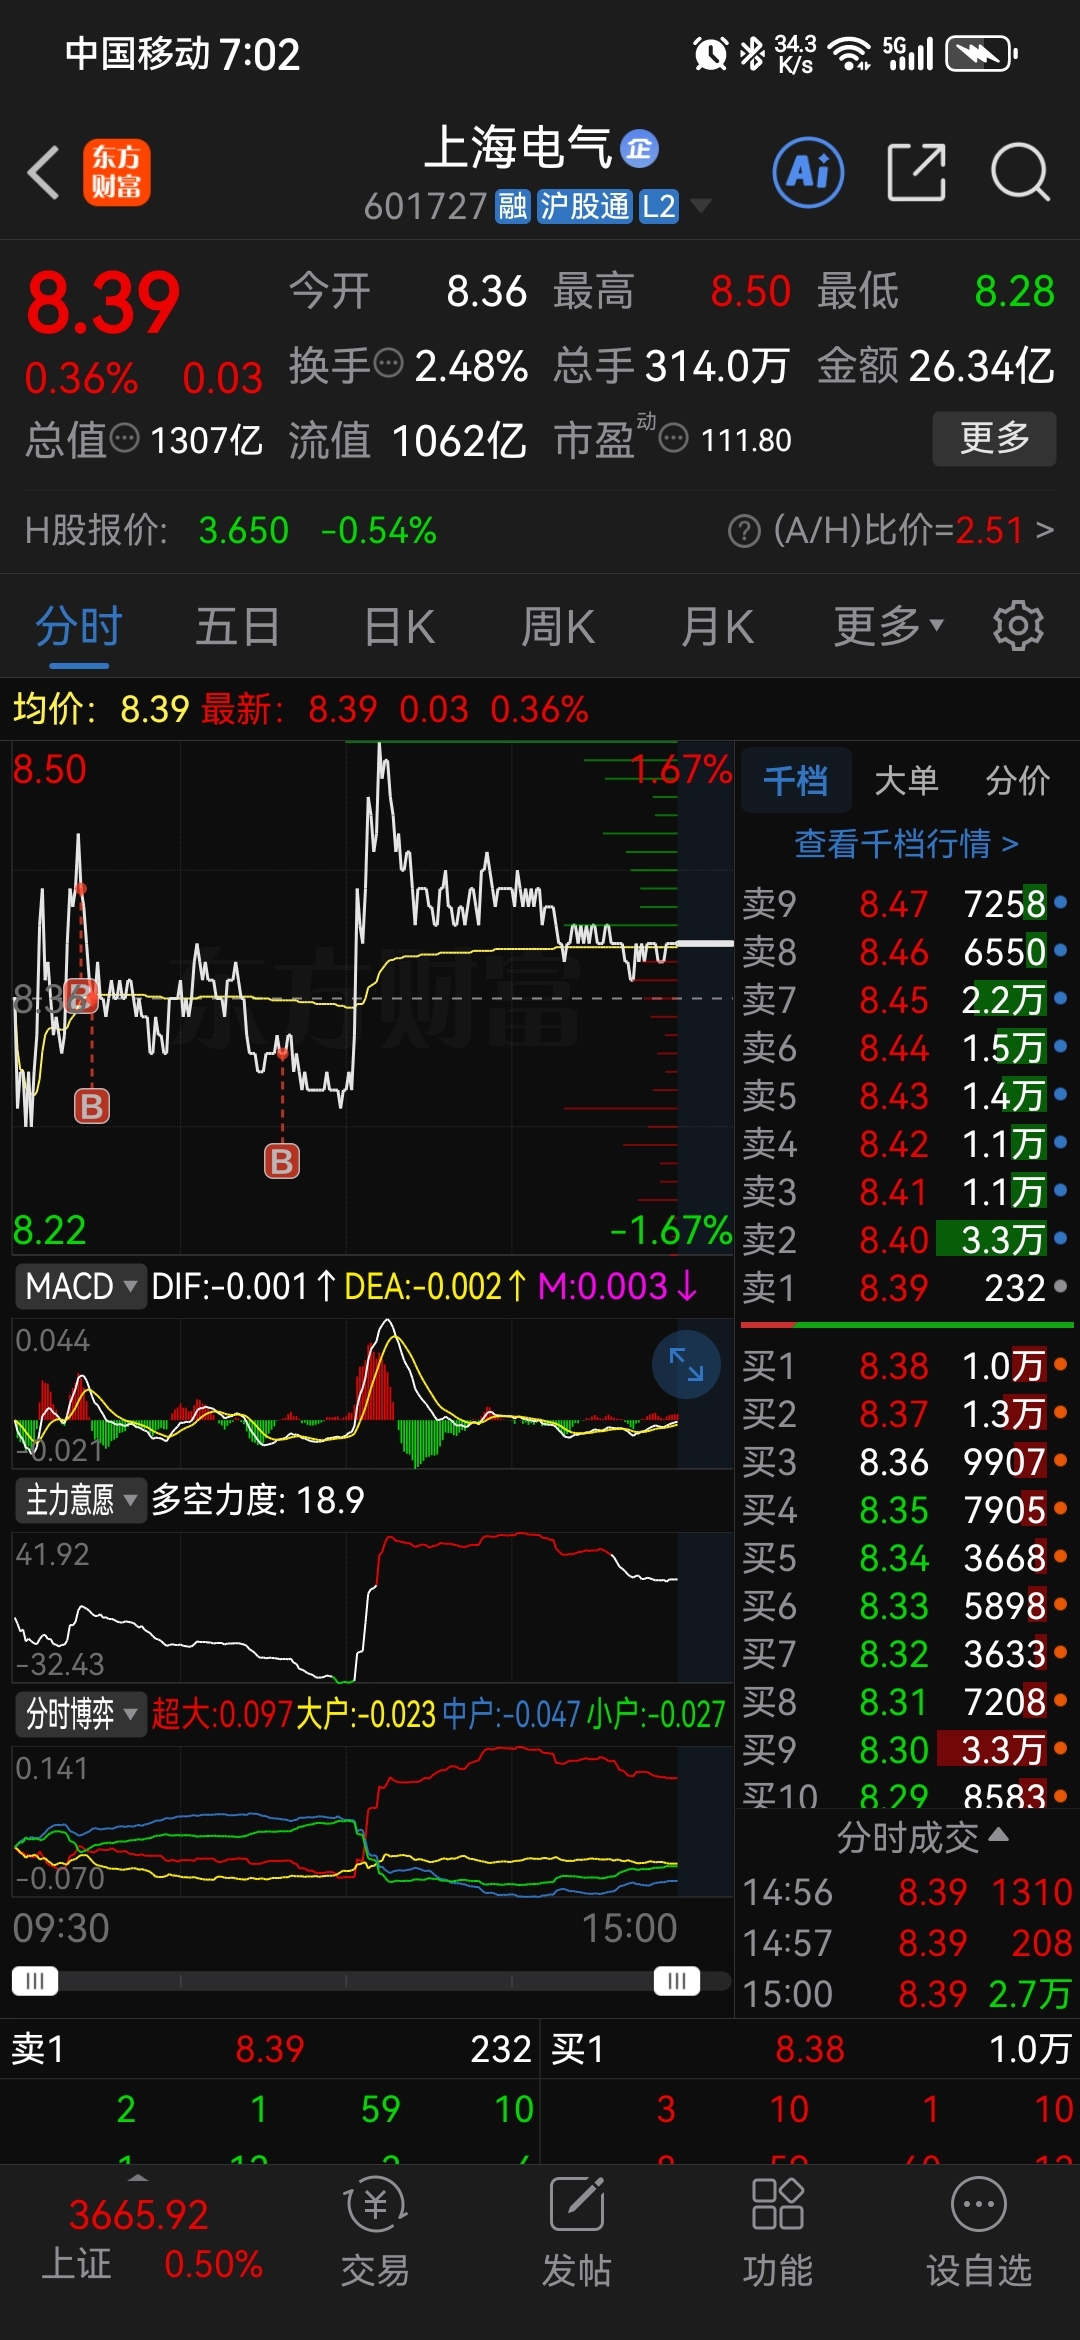Tap the 融 margin badge
This screenshot has height=2340, width=1080.
(x=512, y=206)
